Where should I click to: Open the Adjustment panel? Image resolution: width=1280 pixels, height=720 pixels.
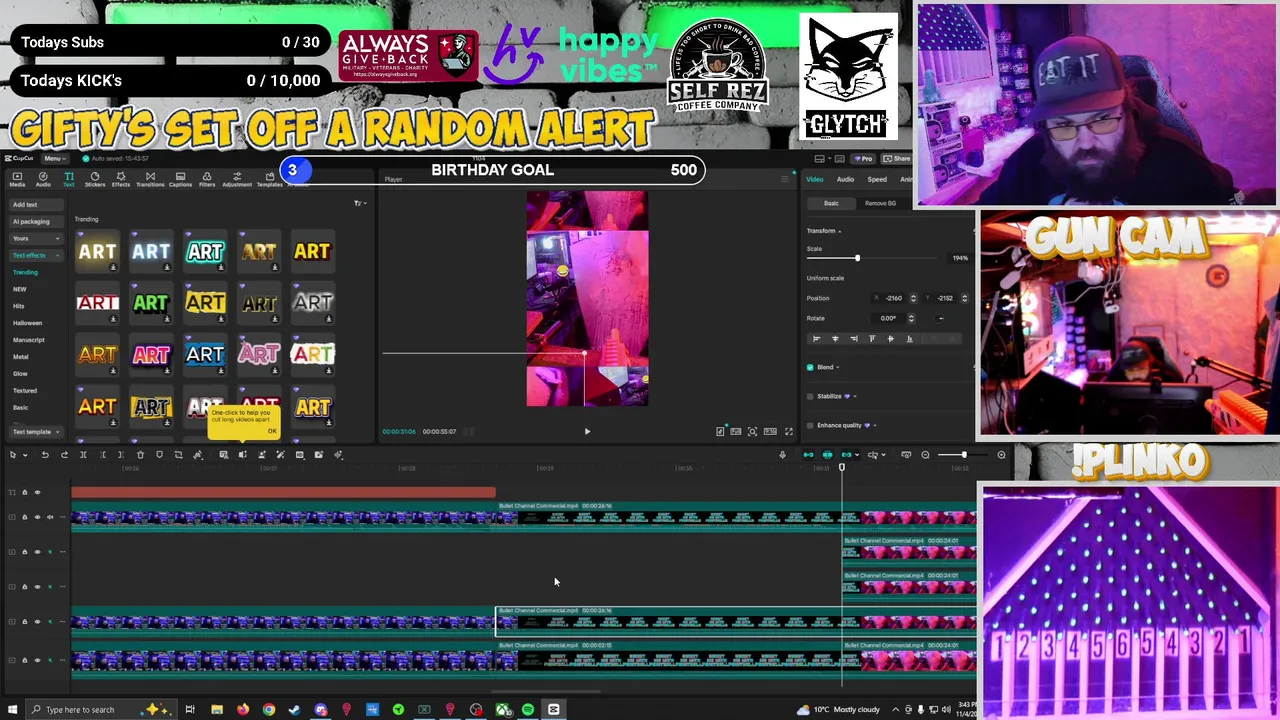237,179
